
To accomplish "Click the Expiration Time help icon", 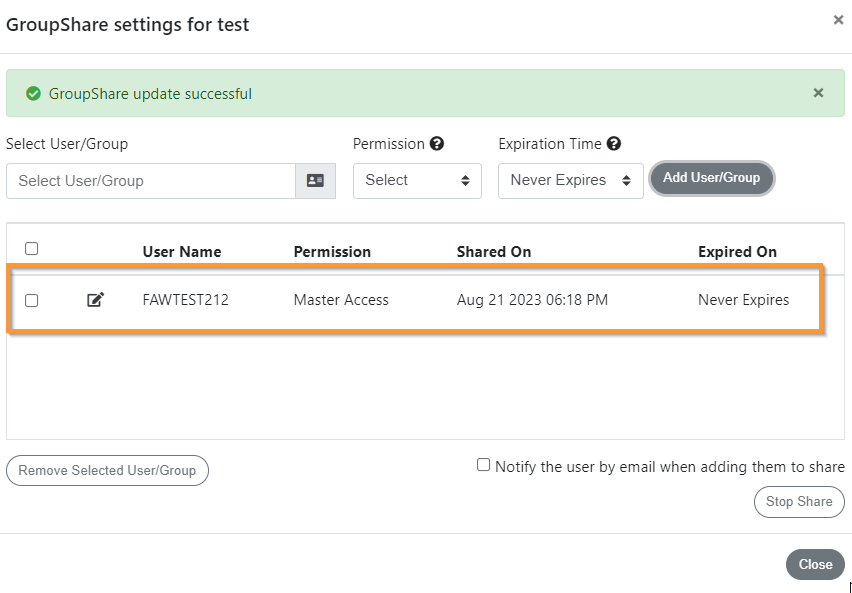I will coord(614,143).
